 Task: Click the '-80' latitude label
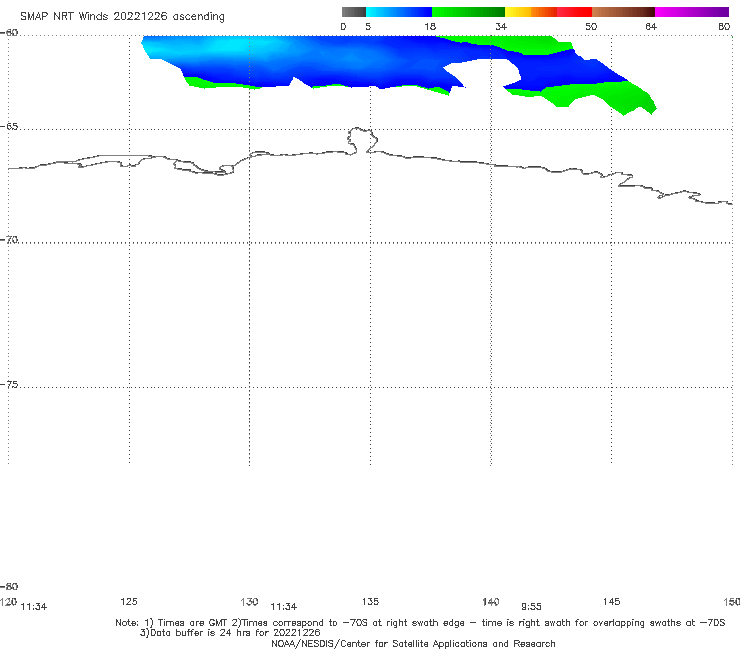click(9, 587)
